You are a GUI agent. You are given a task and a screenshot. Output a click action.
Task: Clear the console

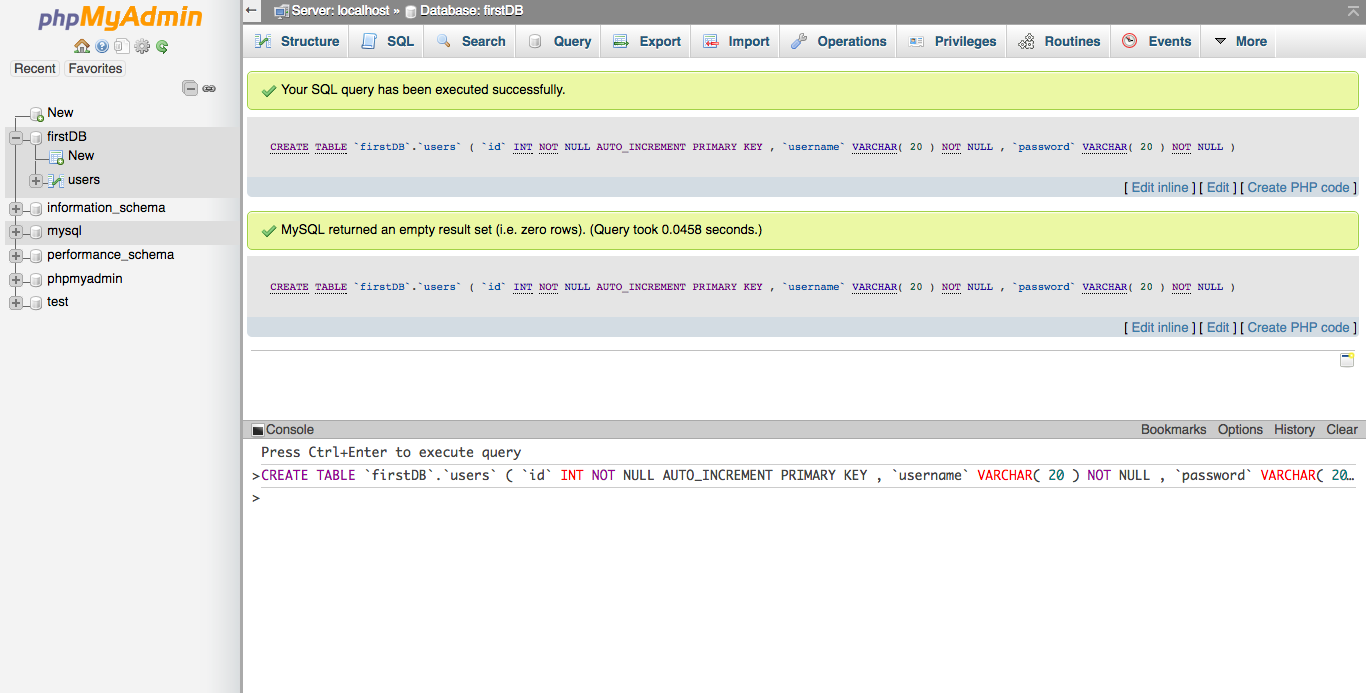point(1342,429)
